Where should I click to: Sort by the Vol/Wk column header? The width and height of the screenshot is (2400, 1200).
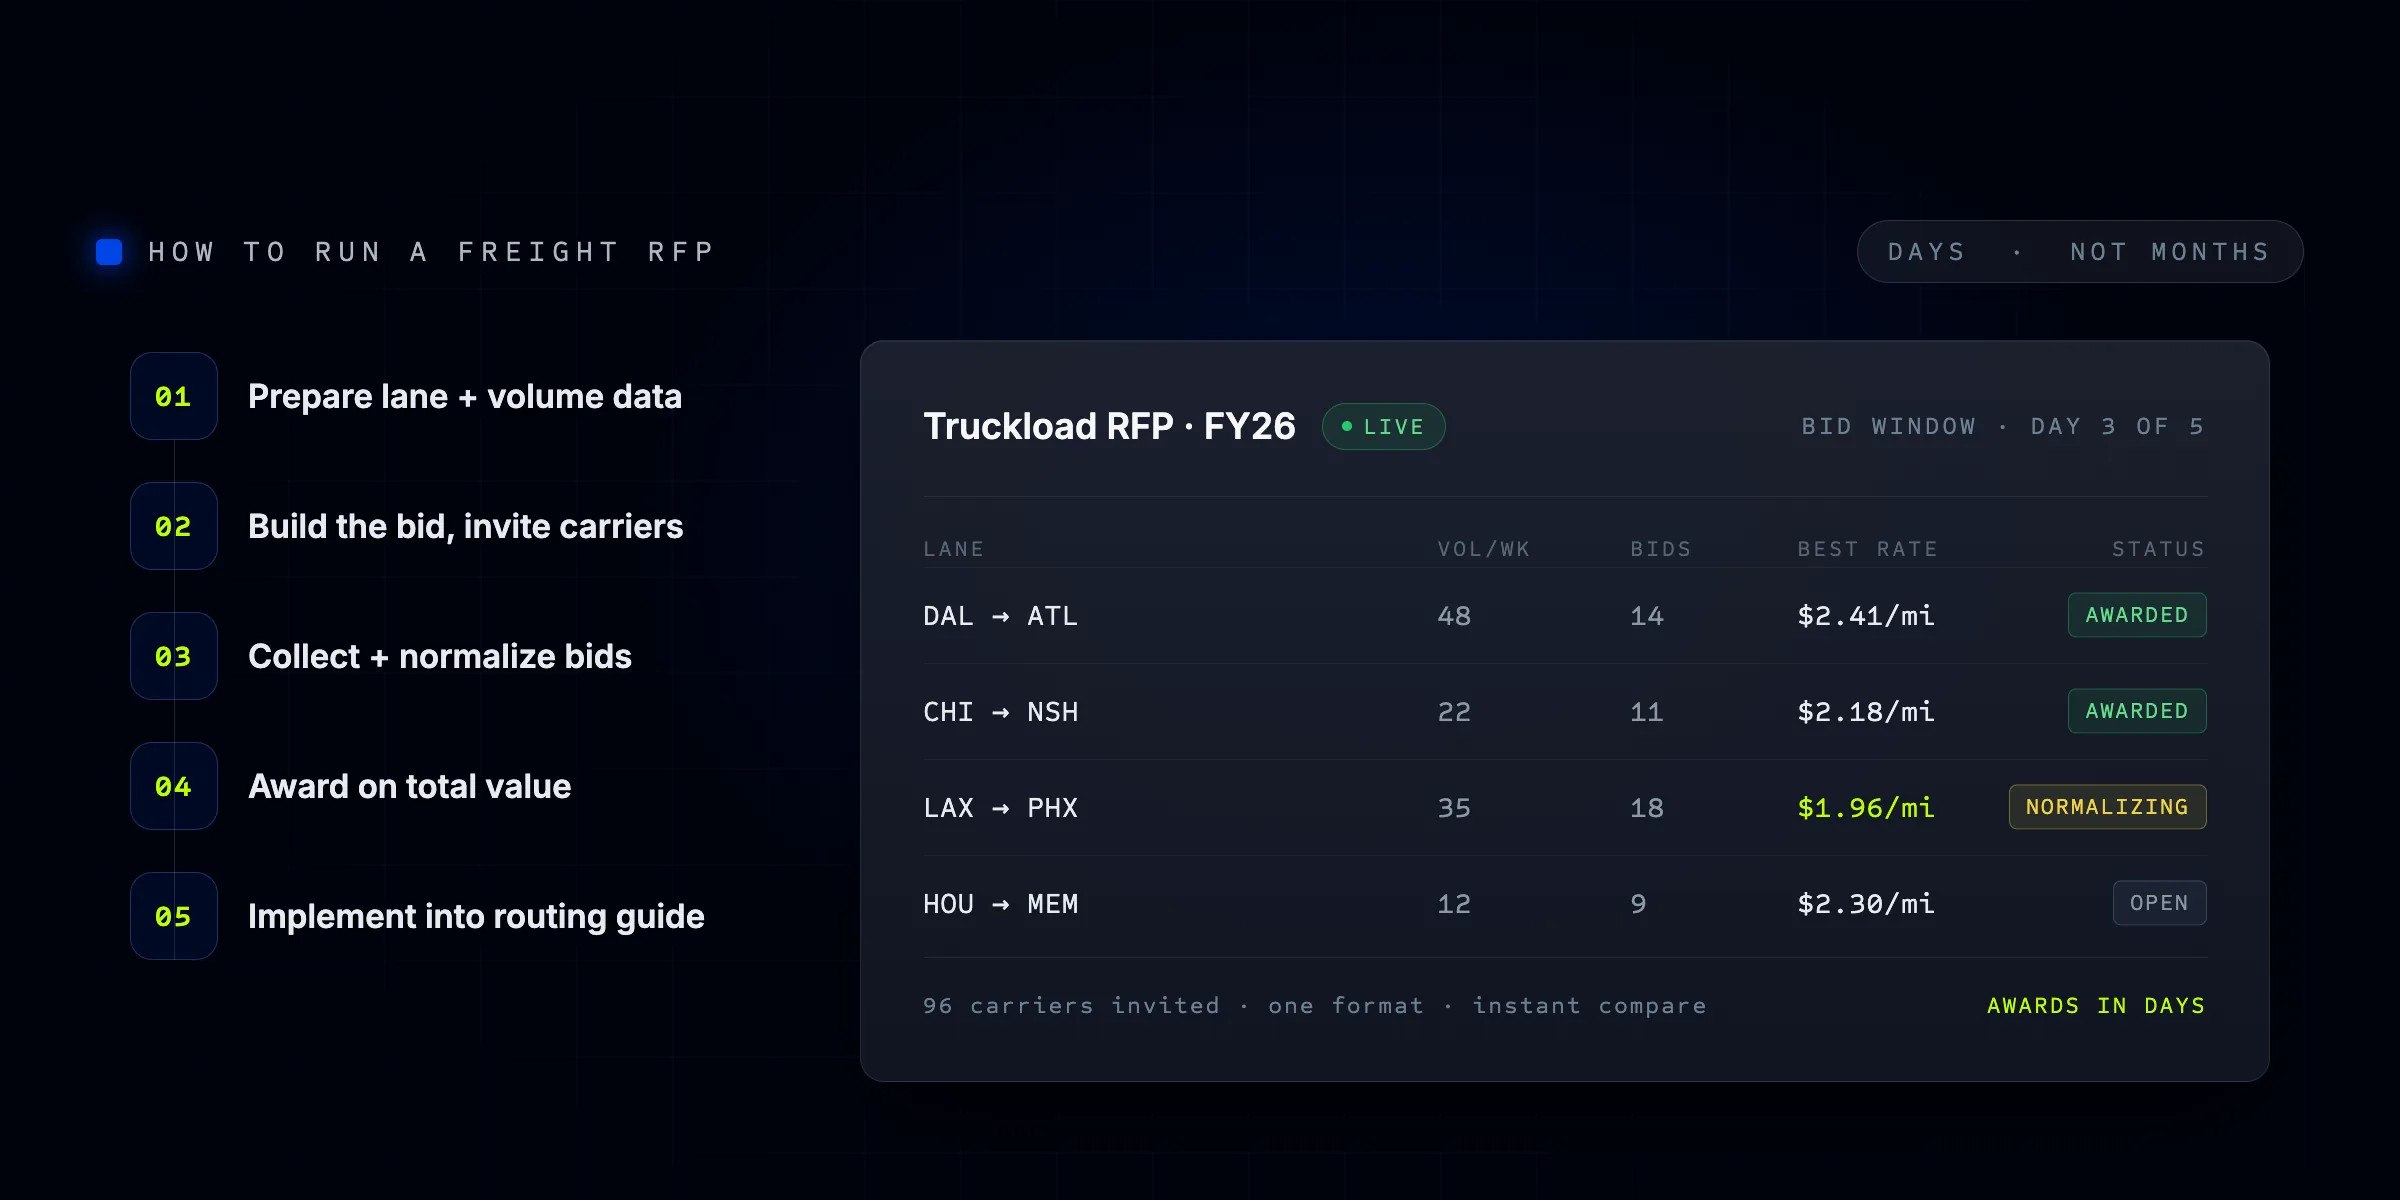tap(1483, 549)
